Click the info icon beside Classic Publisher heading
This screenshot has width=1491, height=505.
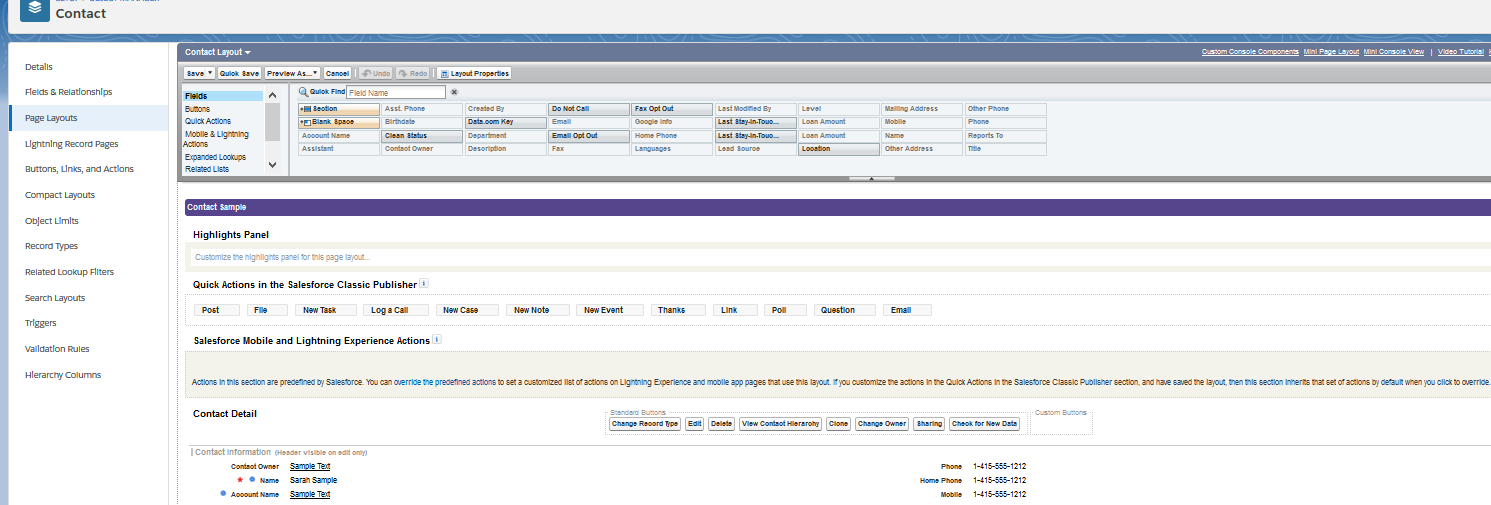[x=424, y=284]
